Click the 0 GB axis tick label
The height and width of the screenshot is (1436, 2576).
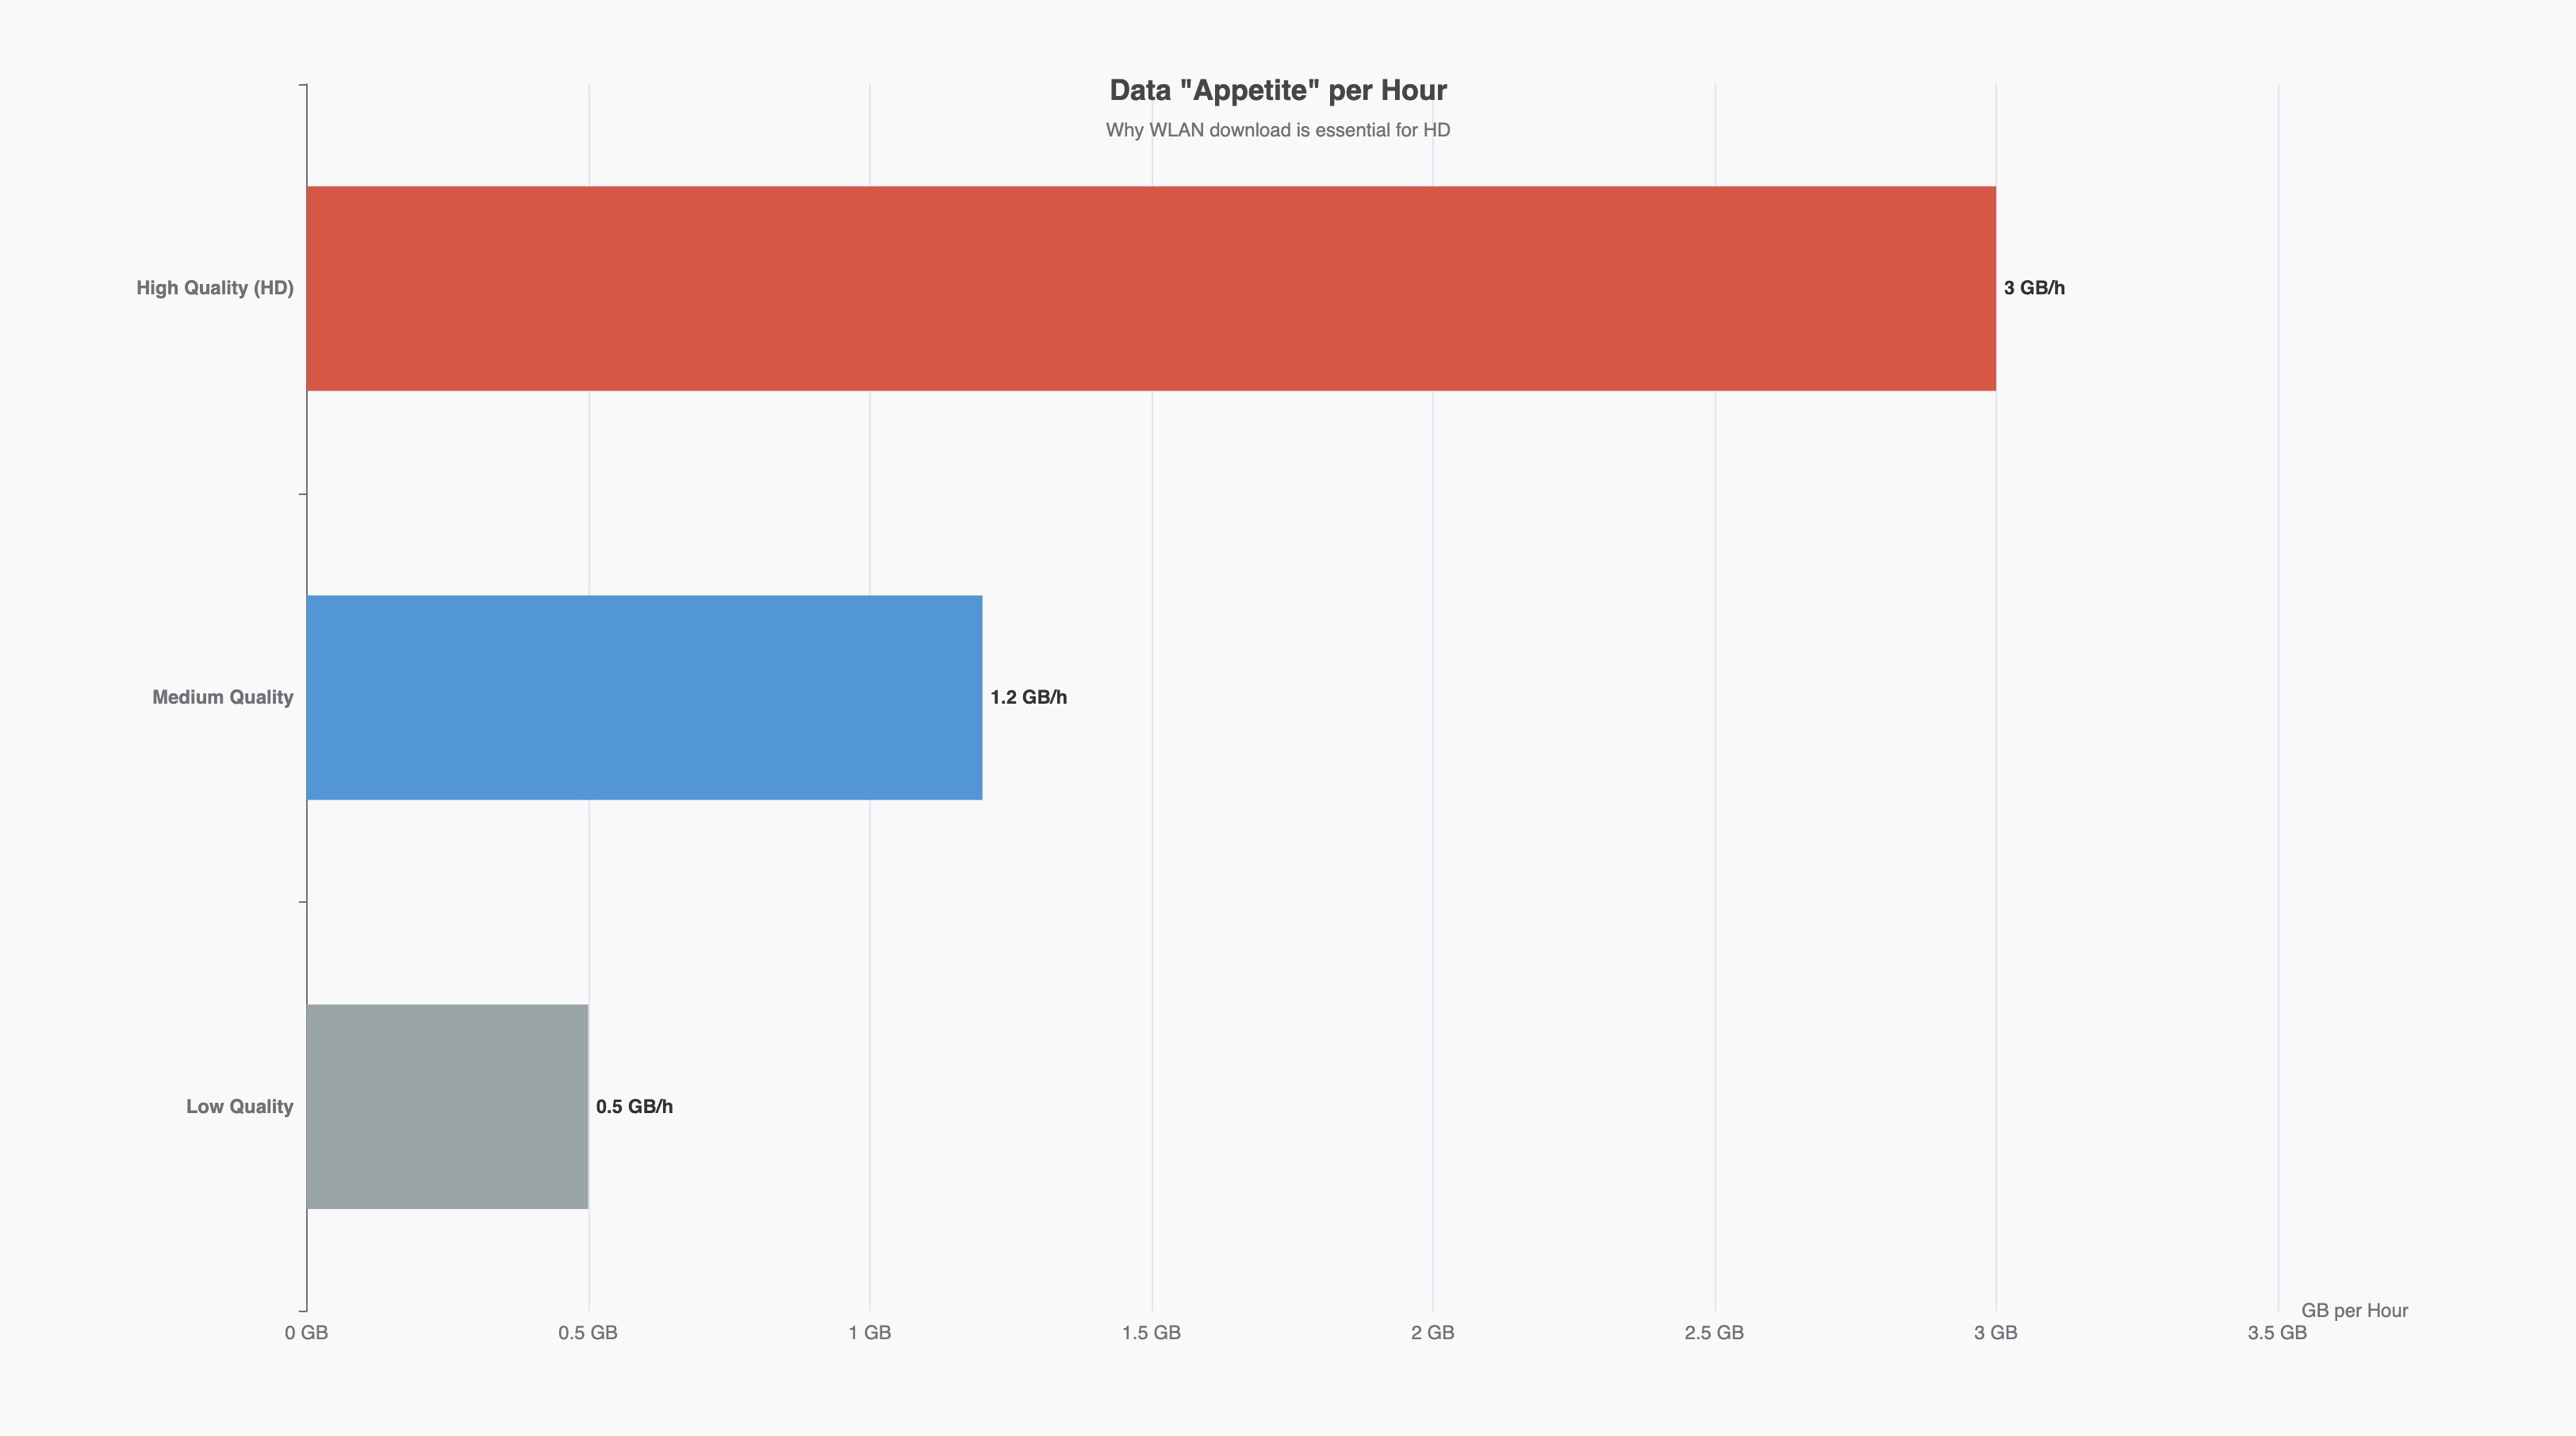tap(306, 1333)
